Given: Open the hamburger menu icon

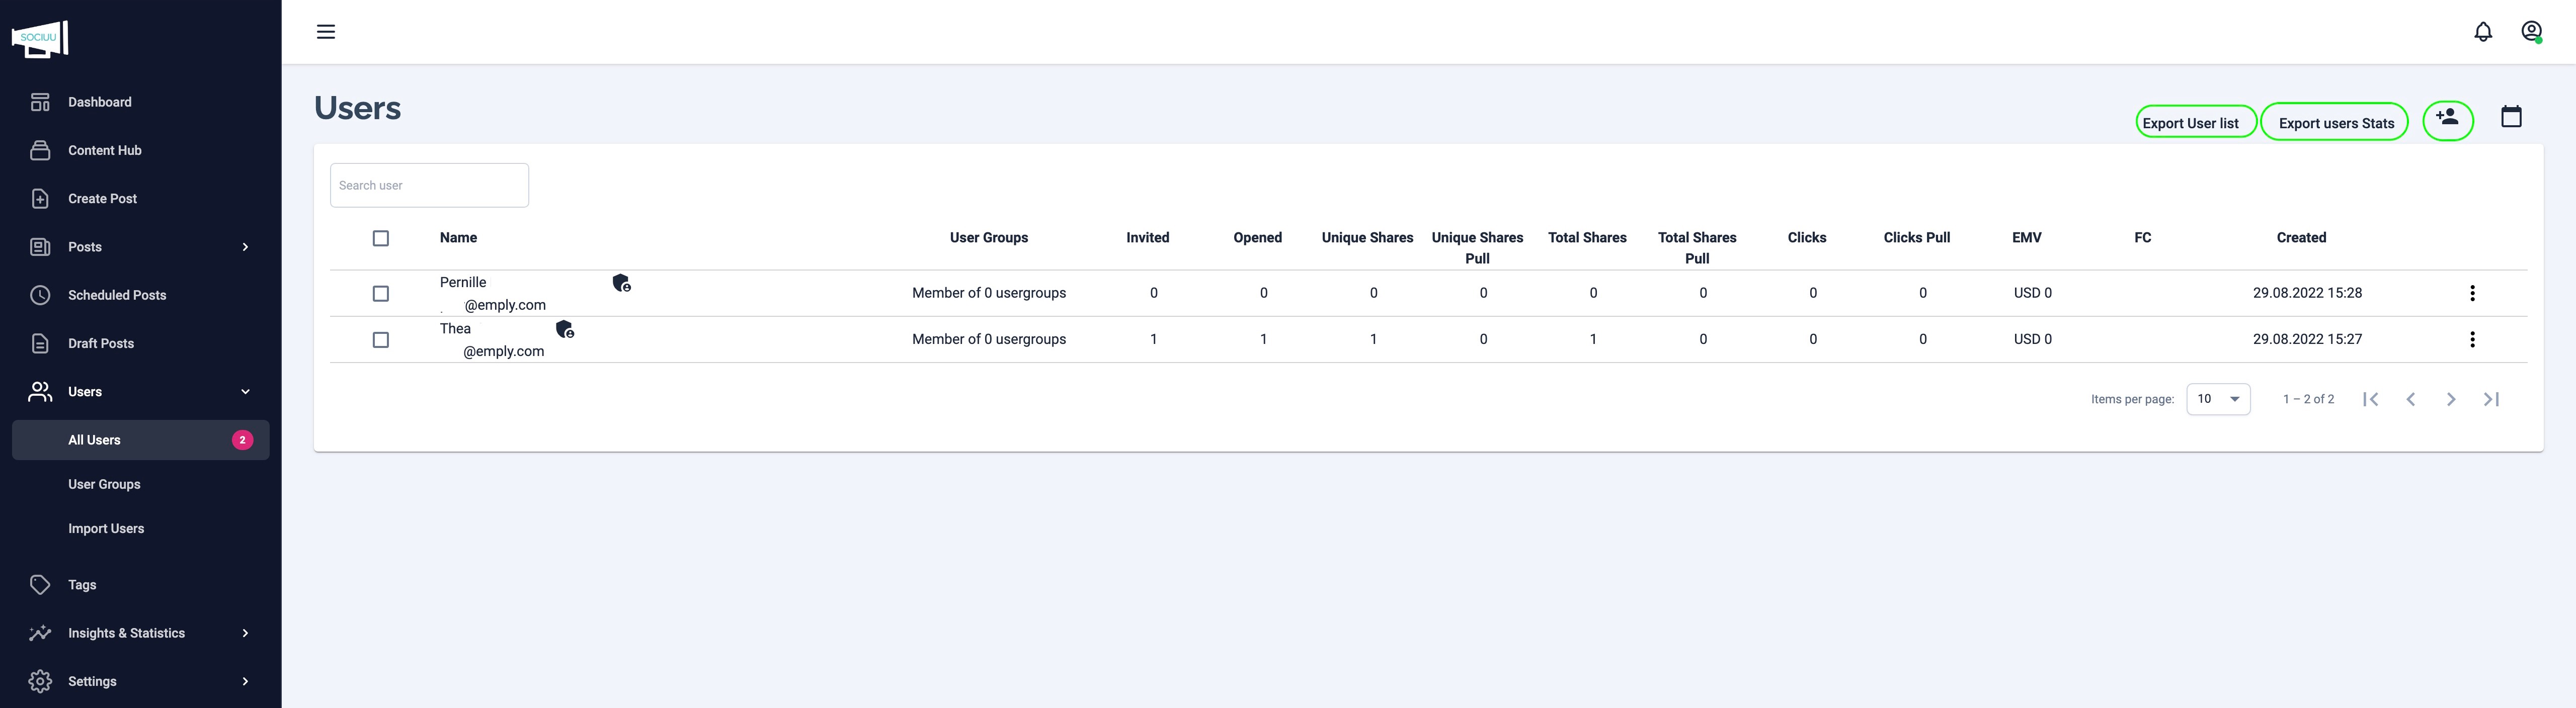Looking at the screenshot, I should 326,32.
